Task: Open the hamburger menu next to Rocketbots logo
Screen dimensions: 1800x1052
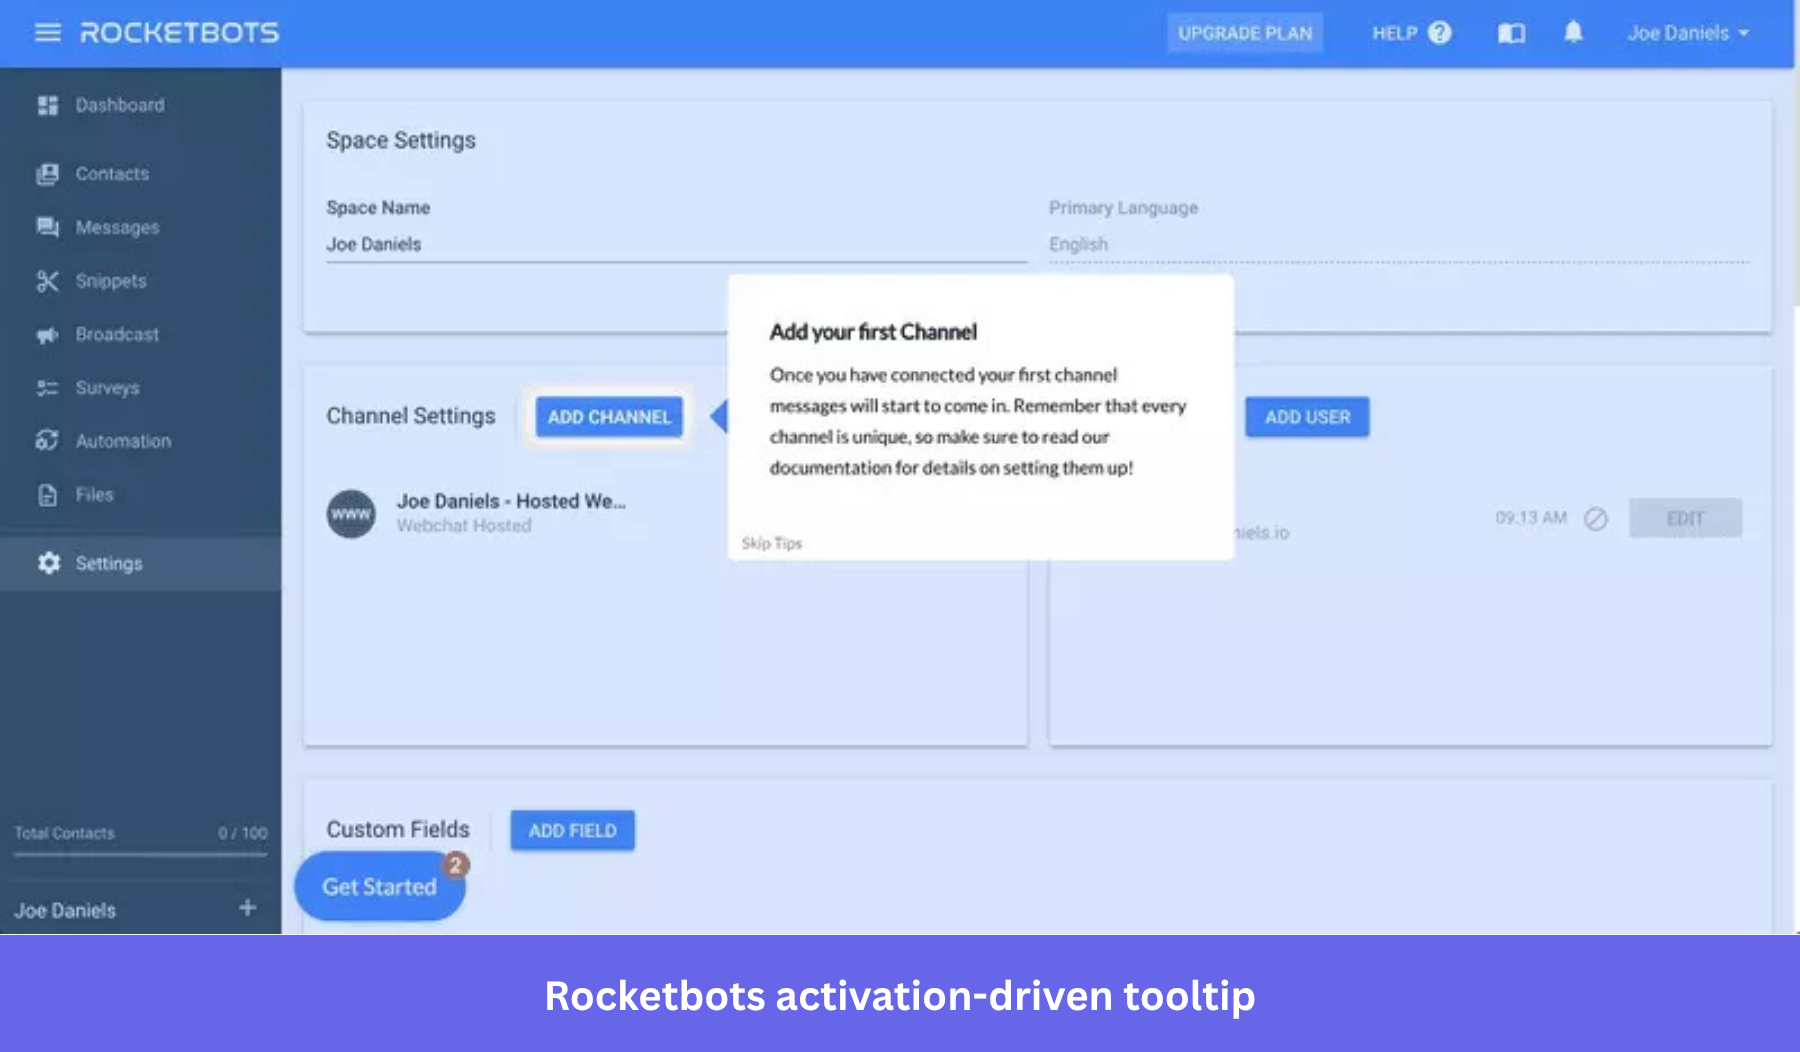Action: point(48,33)
